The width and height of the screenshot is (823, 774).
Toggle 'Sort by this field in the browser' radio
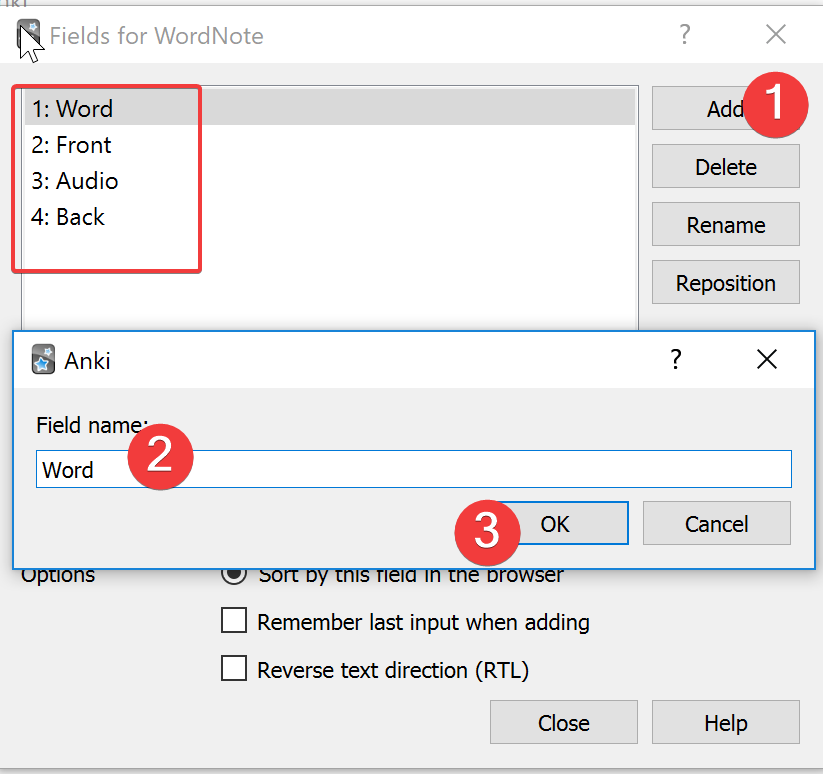click(234, 574)
